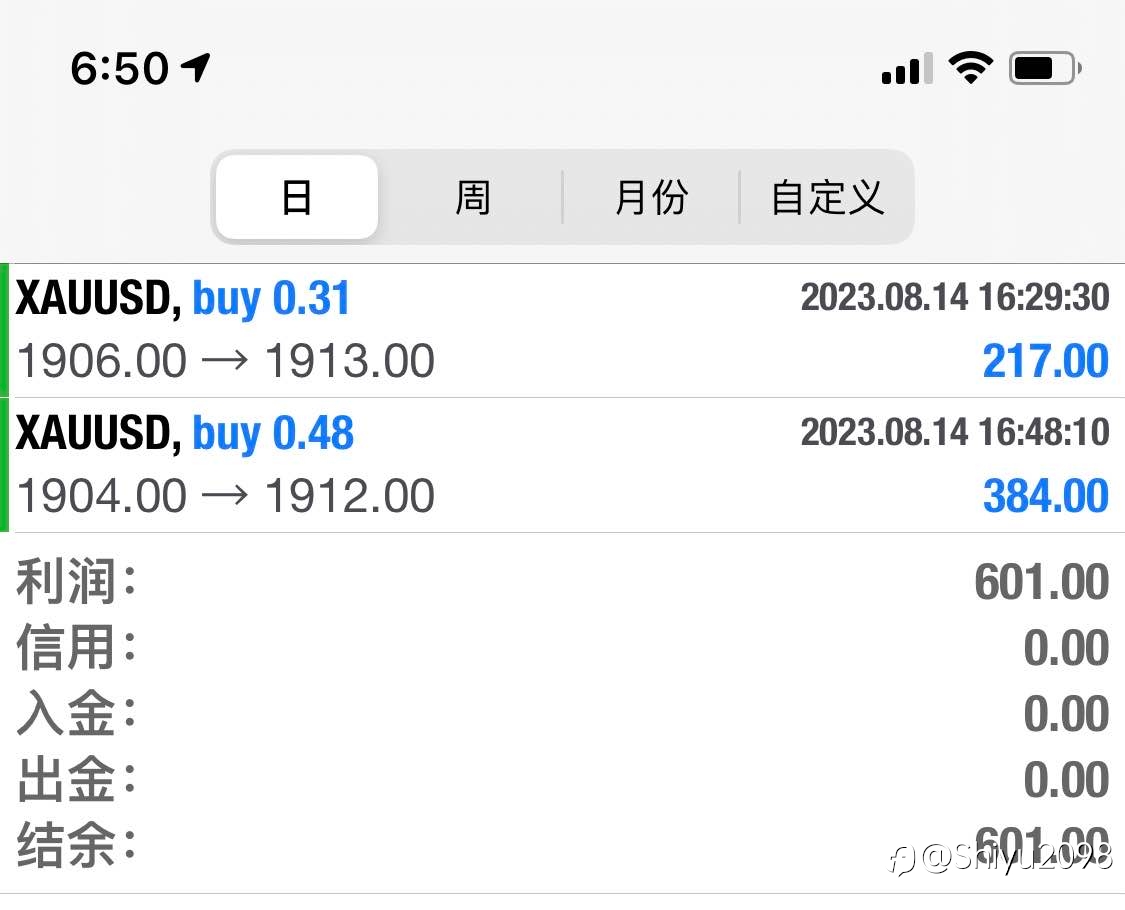
Task: Tap the cellular signal bars icon
Action: click(906, 68)
